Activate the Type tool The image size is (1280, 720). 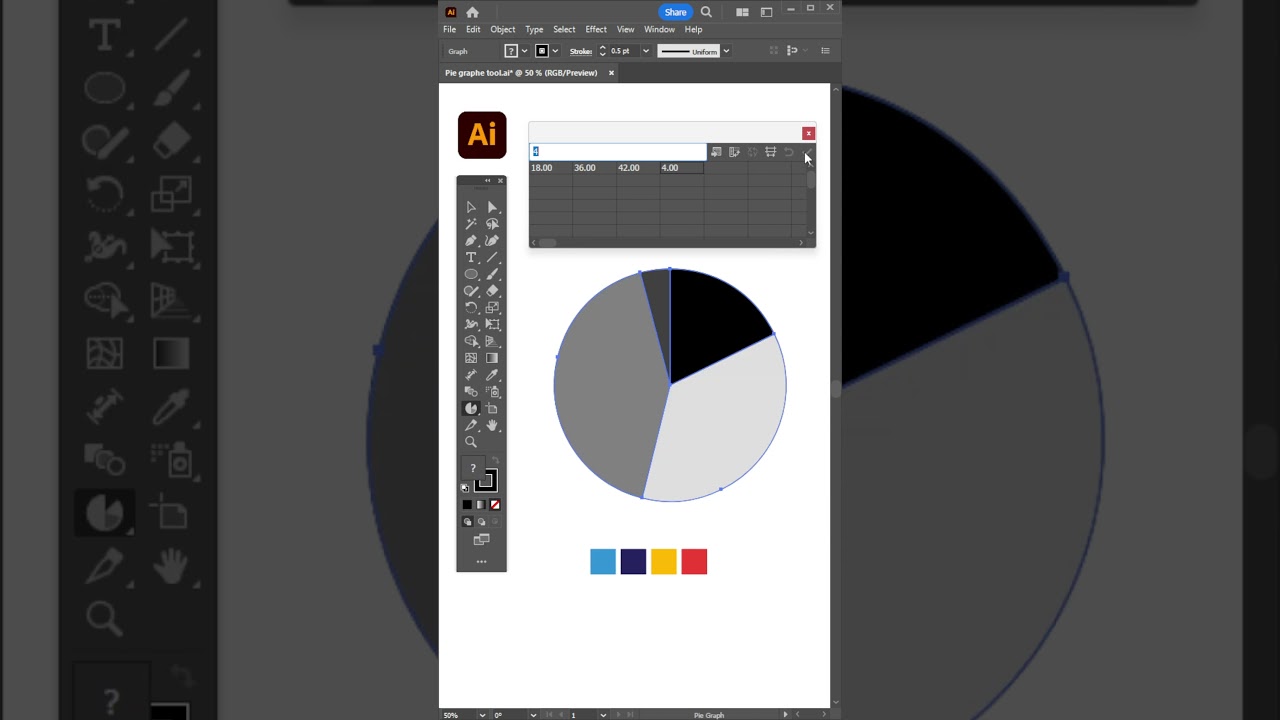pyautogui.click(x=471, y=258)
